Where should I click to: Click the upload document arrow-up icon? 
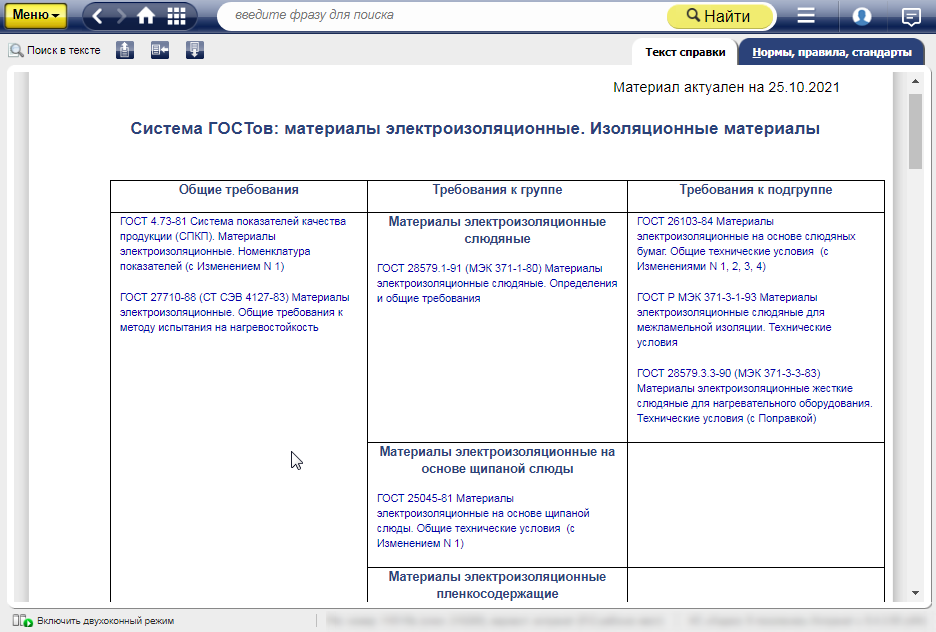tap(125, 50)
